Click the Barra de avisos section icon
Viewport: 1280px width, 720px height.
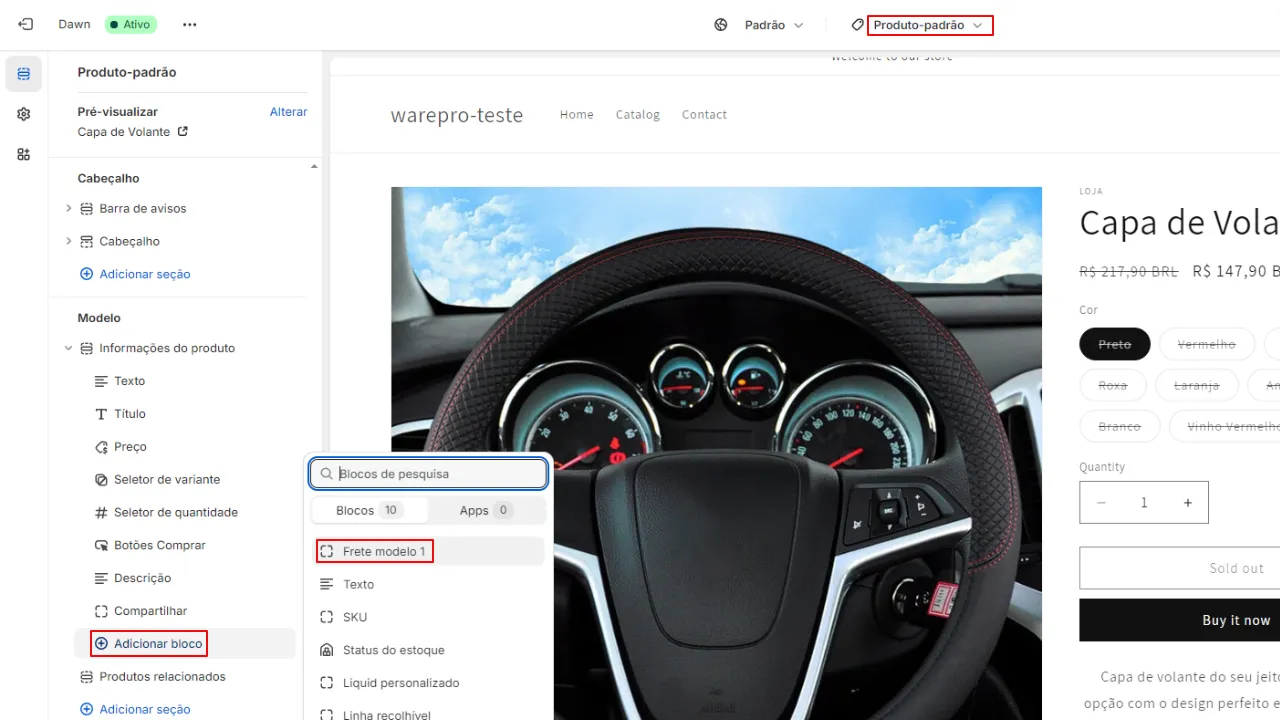point(86,208)
